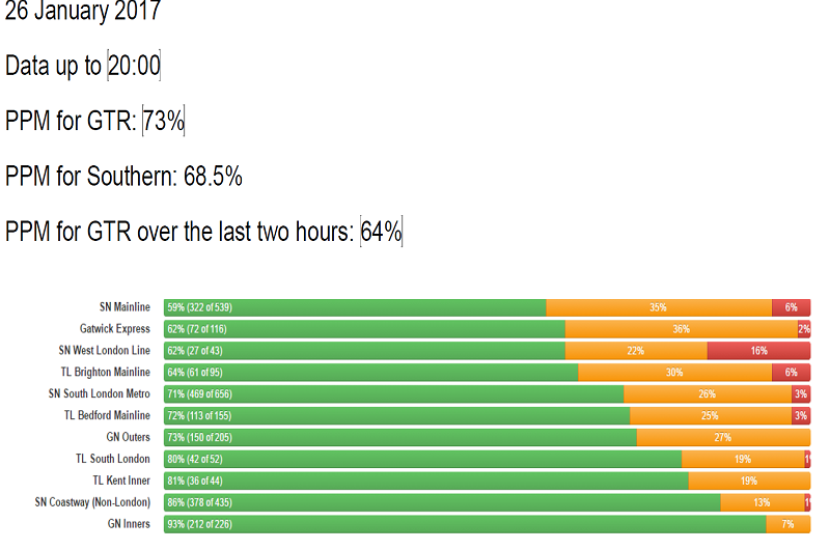Select the TL Brighton Mainline orange 30% segment
The image size is (830, 540).
(674, 372)
